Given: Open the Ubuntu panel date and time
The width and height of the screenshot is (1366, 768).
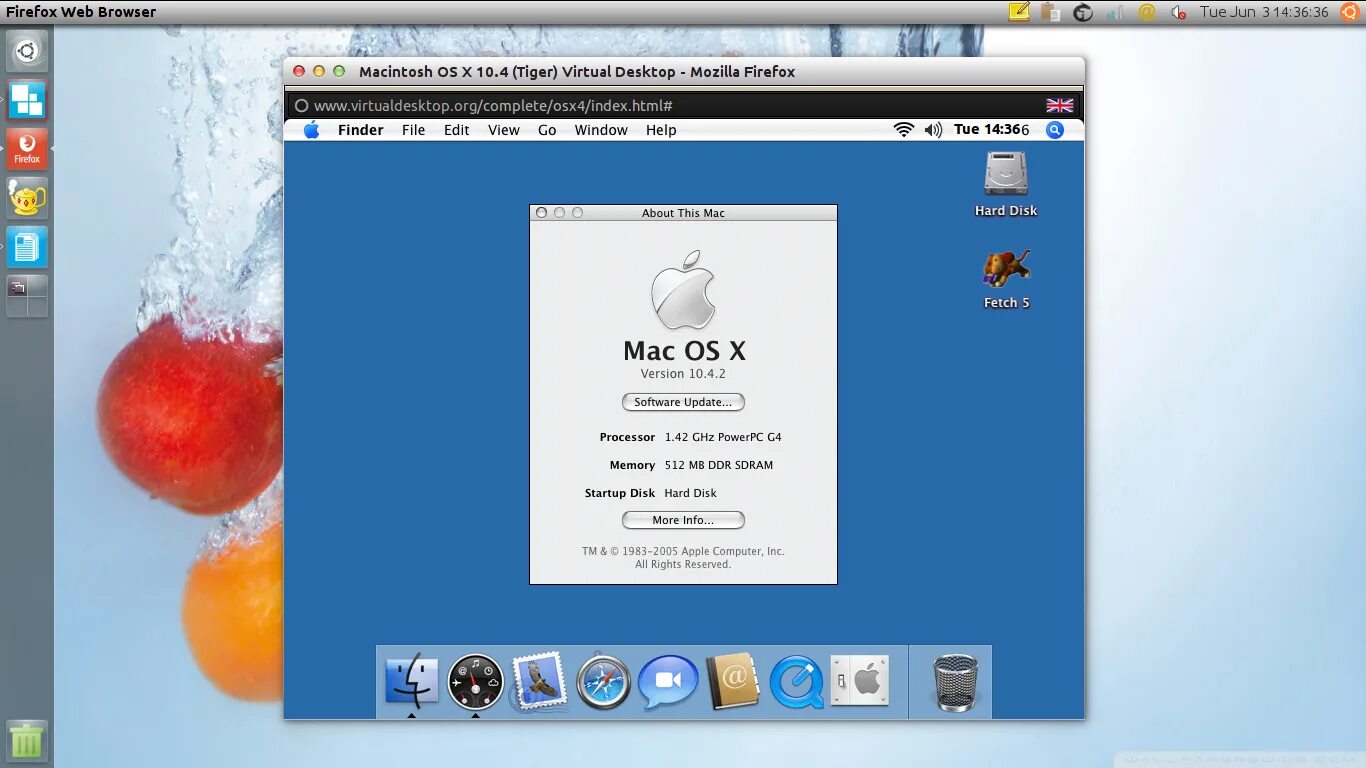Looking at the screenshot, I should (1264, 12).
